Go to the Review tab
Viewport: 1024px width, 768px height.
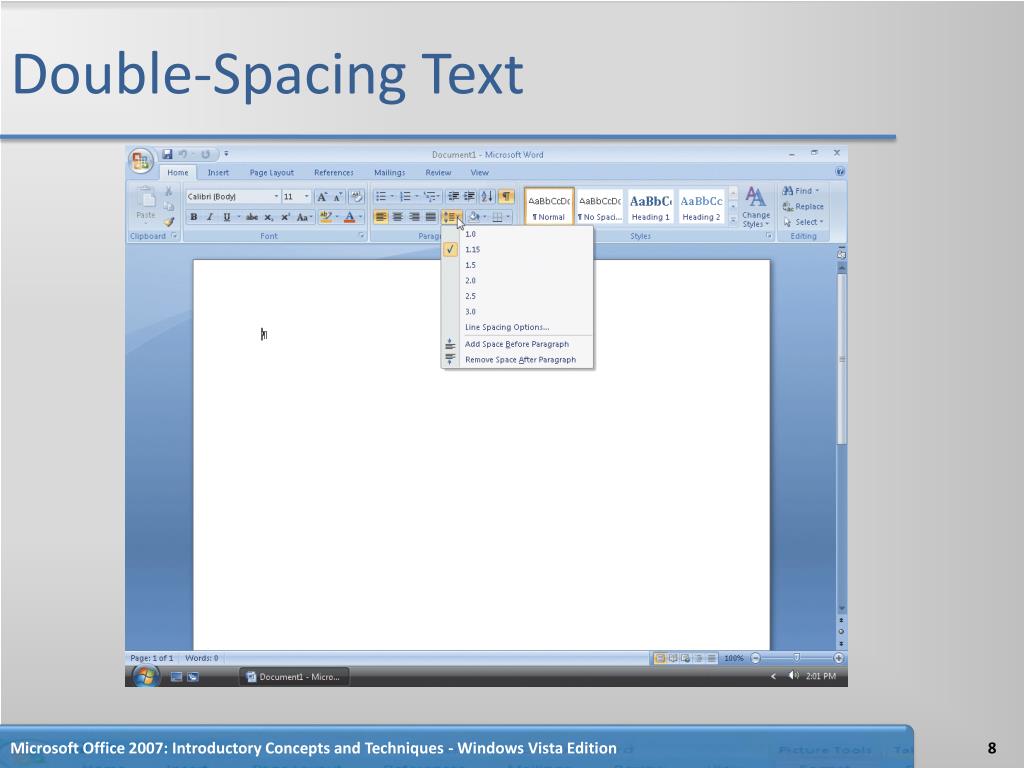click(x=438, y=172)
